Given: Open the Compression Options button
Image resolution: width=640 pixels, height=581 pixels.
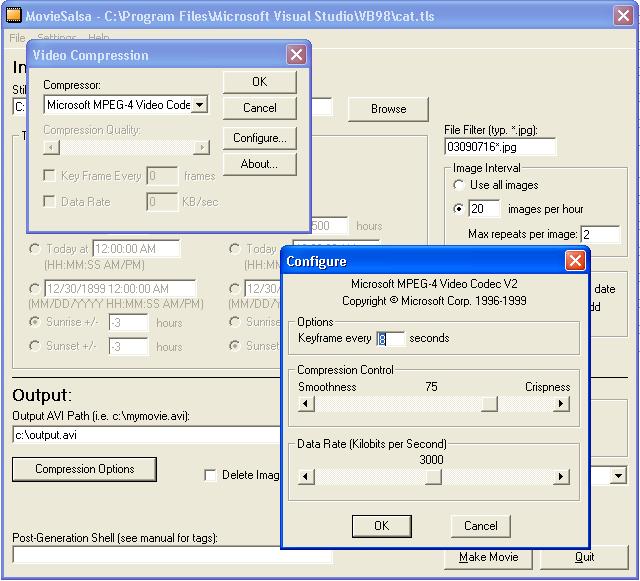Looking at the screenshot, I should pyautogui.click(x=85, y=469).
